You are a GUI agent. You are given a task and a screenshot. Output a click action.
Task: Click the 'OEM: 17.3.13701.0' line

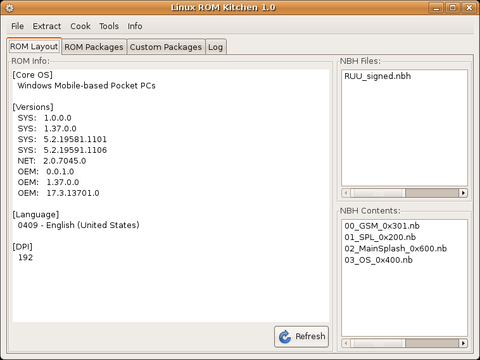pyautogui.click(x=58, y=193)
